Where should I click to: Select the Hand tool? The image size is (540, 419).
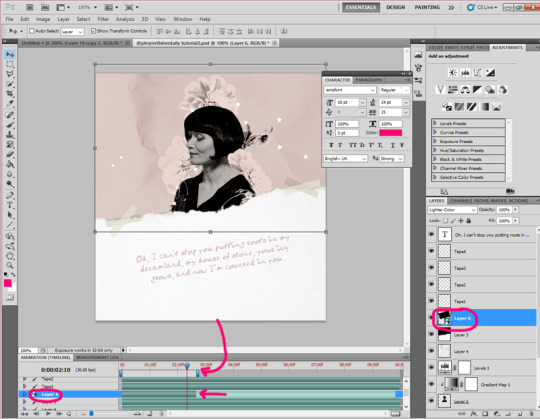pyautogui.click(x=10, y=256)
